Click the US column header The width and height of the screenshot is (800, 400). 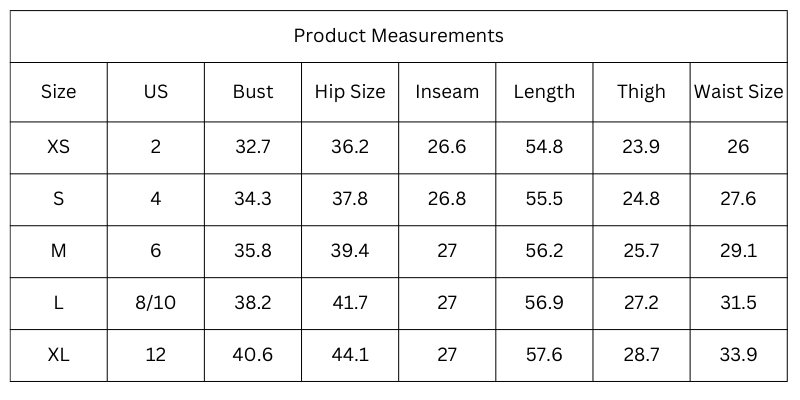pyautogui.click(x=156, y=92)
